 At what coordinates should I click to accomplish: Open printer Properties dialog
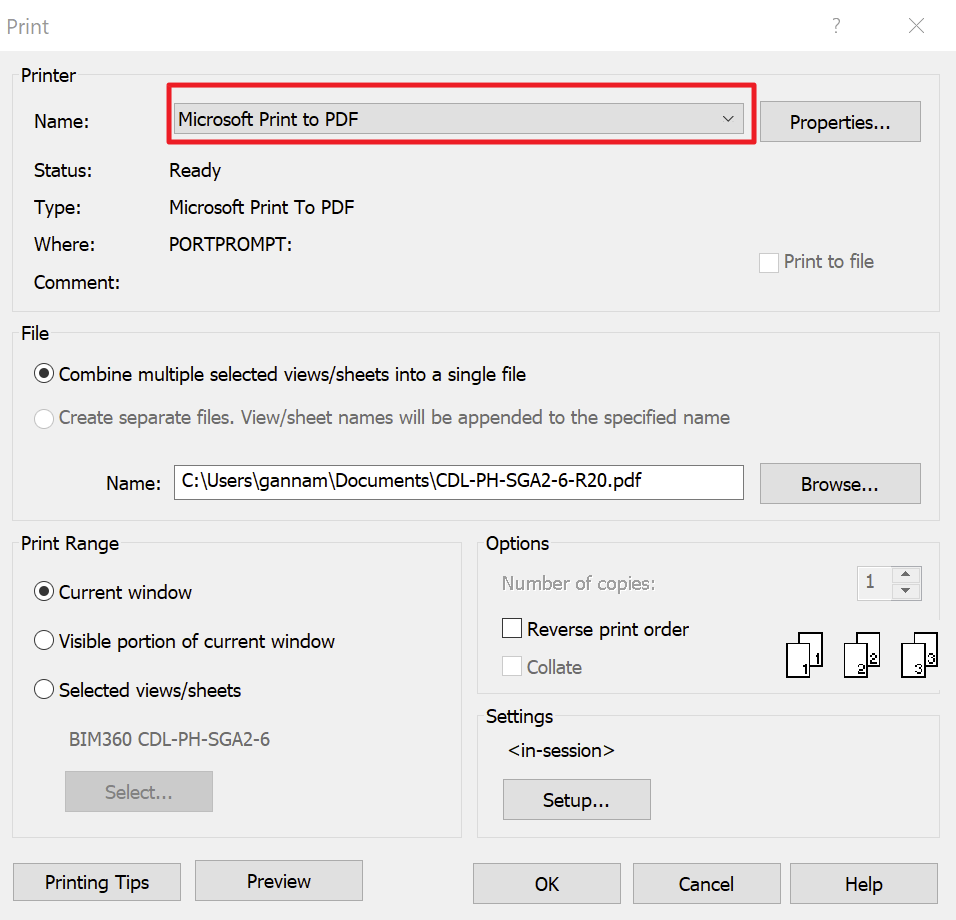click(x=839, y=121)
